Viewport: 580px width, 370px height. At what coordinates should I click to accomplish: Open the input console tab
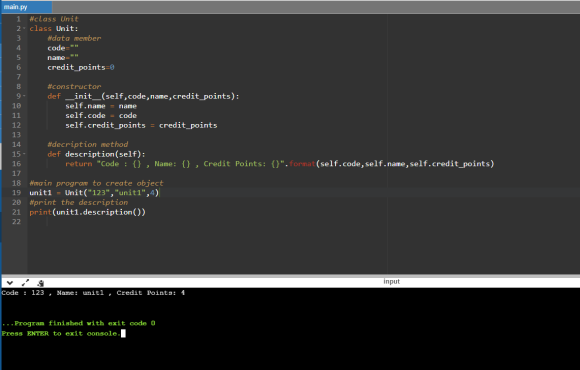(x=391, y=282)
